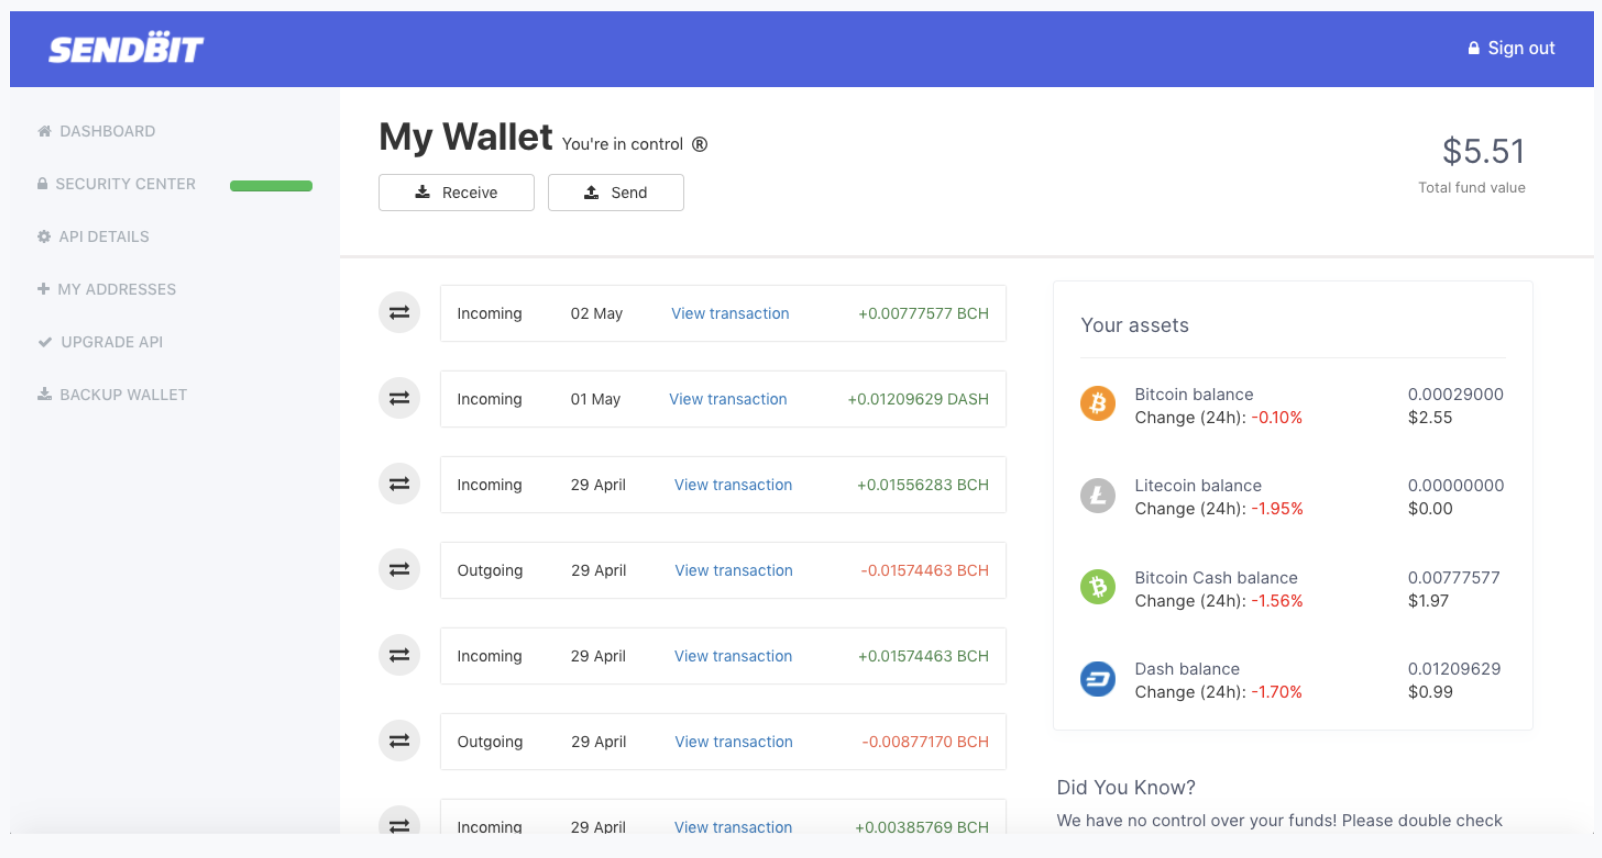Click the +0.00777577 BCH amount
The height and width of the screenshot is (858, 1602).
coord(923,313)
